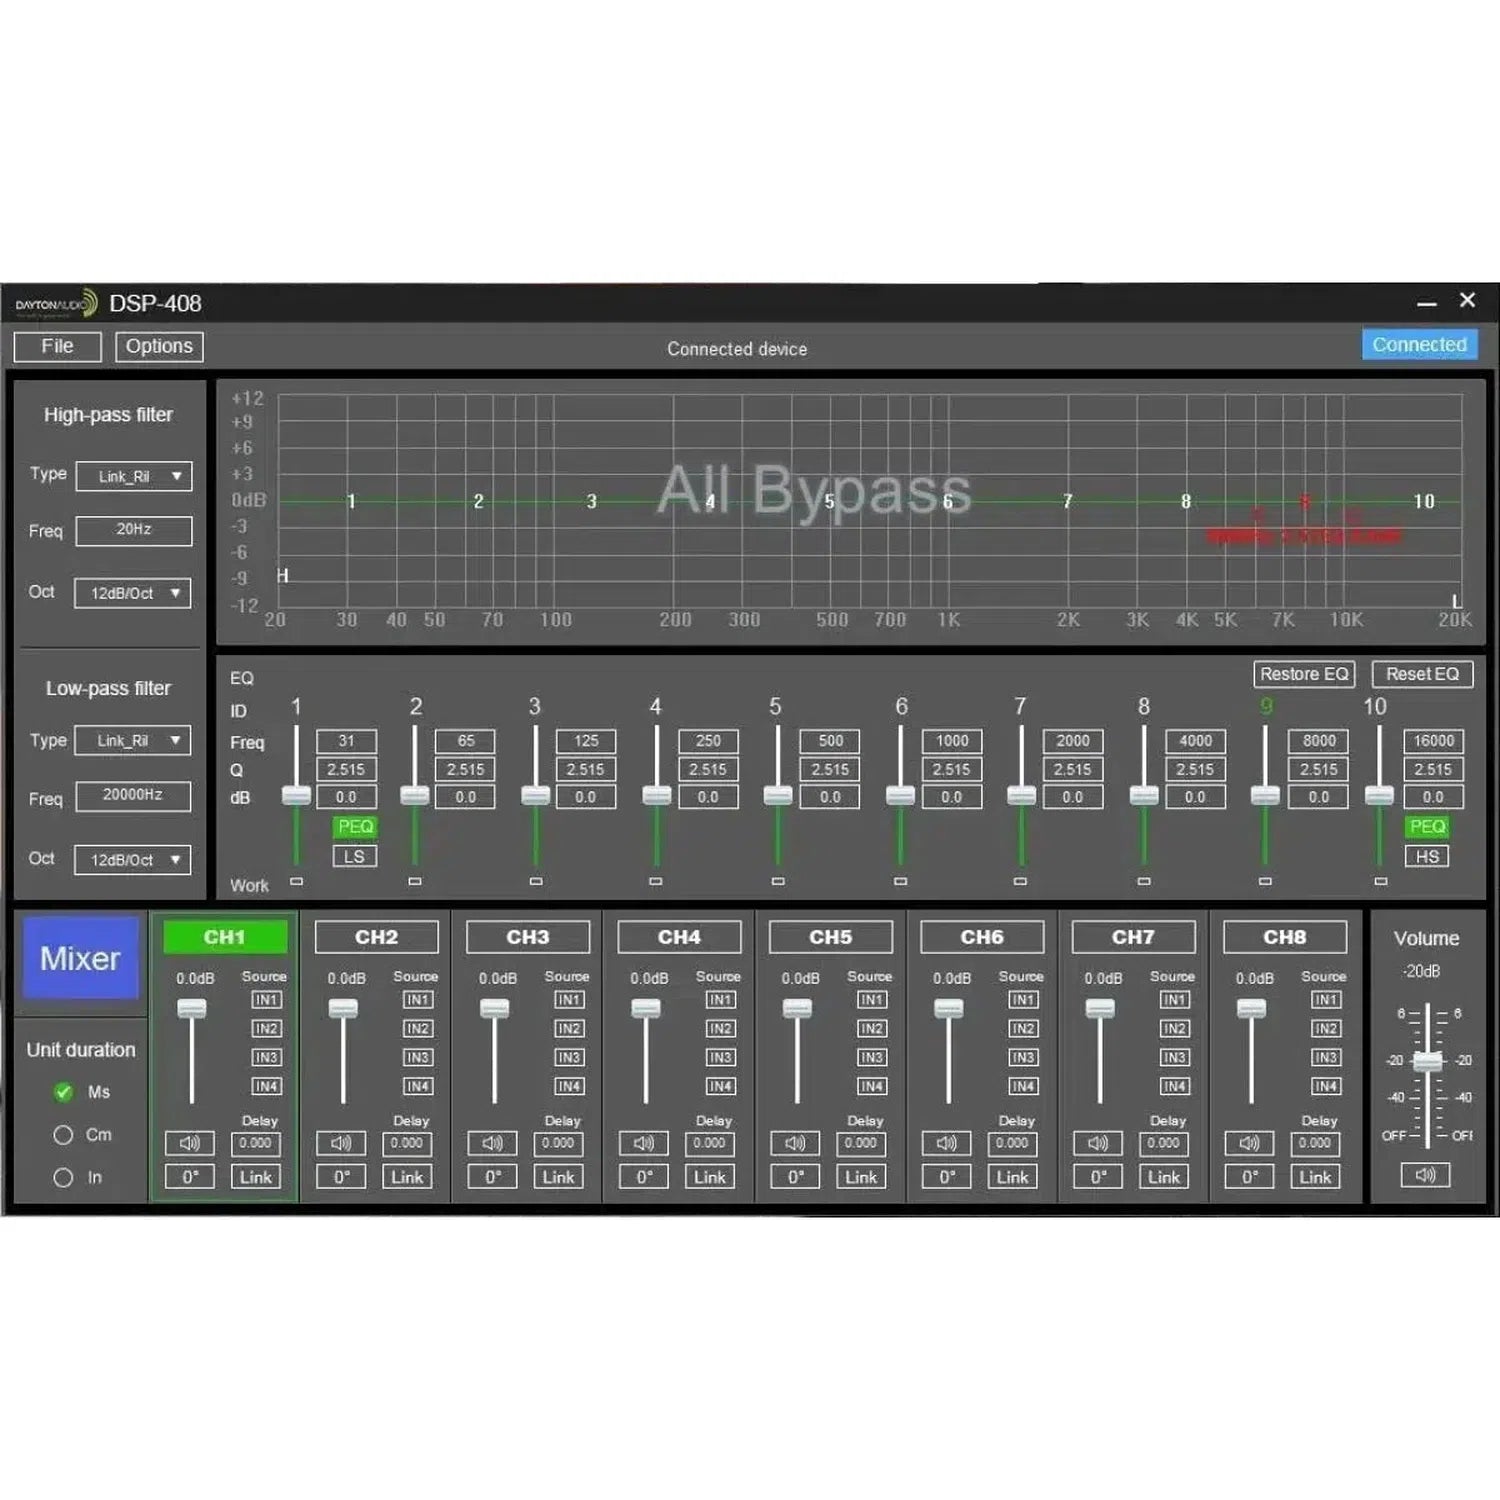Mute CH2 with the speaker icon
1500x1500 pixels.
341,1143
